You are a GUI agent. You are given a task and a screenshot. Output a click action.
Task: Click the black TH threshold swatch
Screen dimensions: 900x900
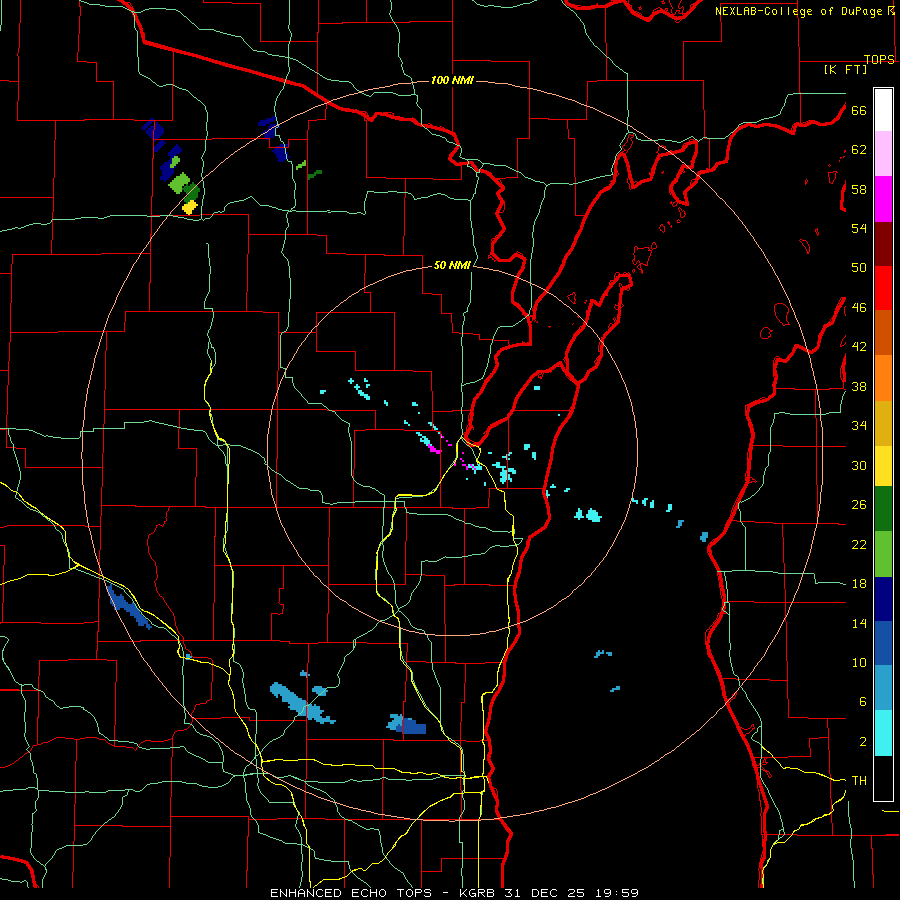[x=883, y=778]
